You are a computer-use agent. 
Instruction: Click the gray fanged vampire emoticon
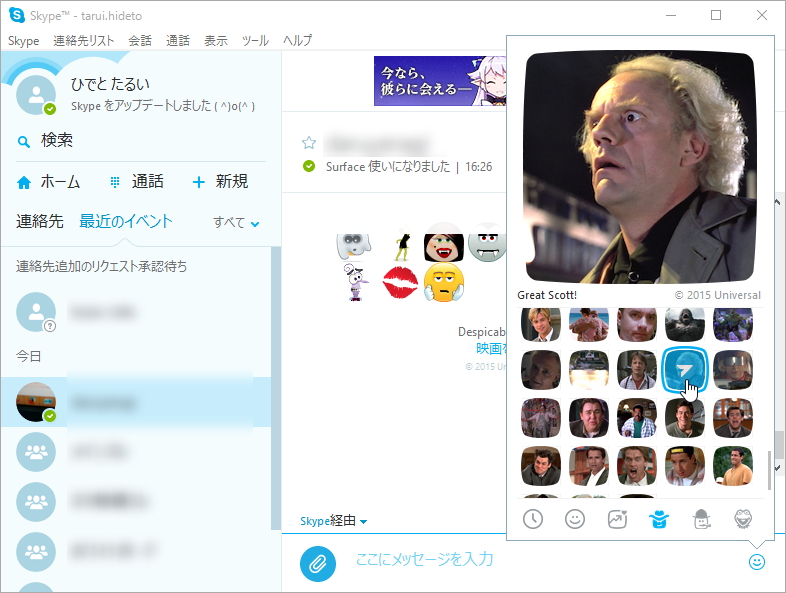click(x=487, y=243)
